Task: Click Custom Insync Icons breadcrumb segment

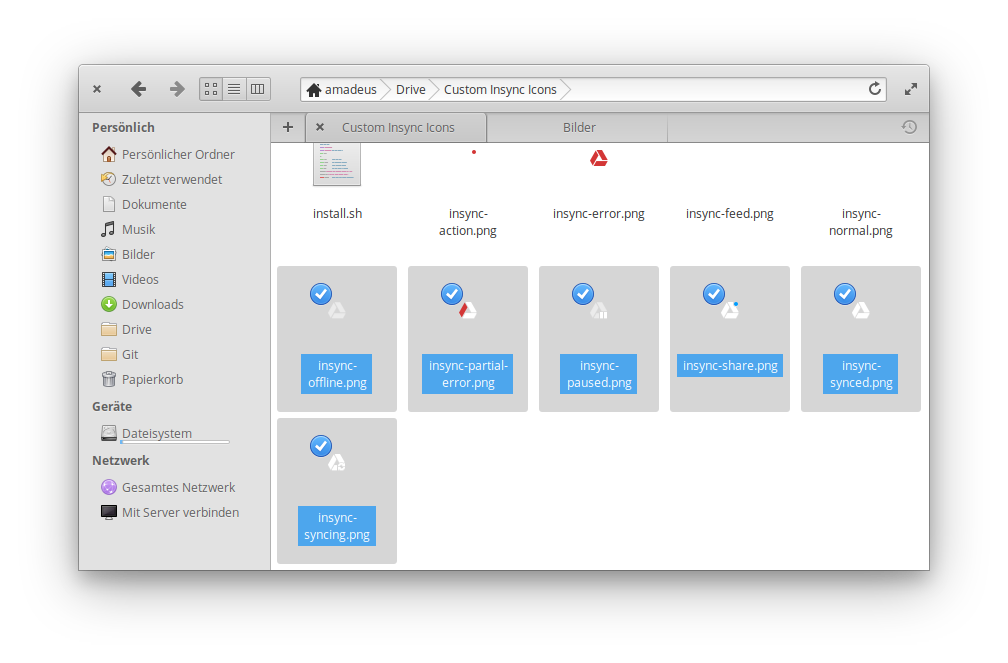Action: [500, 89]
